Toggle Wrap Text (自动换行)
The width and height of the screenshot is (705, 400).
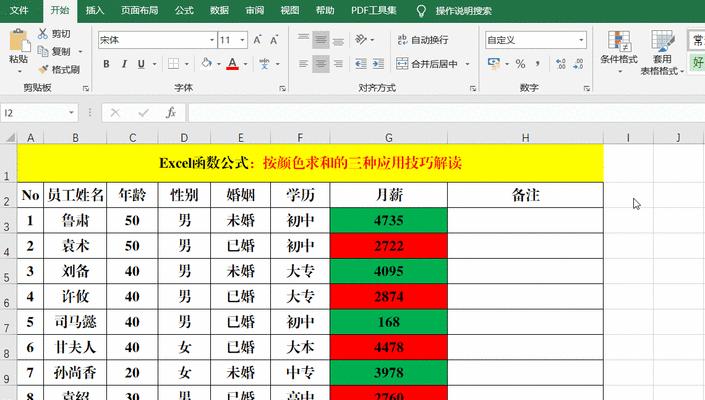coord(423,40)
